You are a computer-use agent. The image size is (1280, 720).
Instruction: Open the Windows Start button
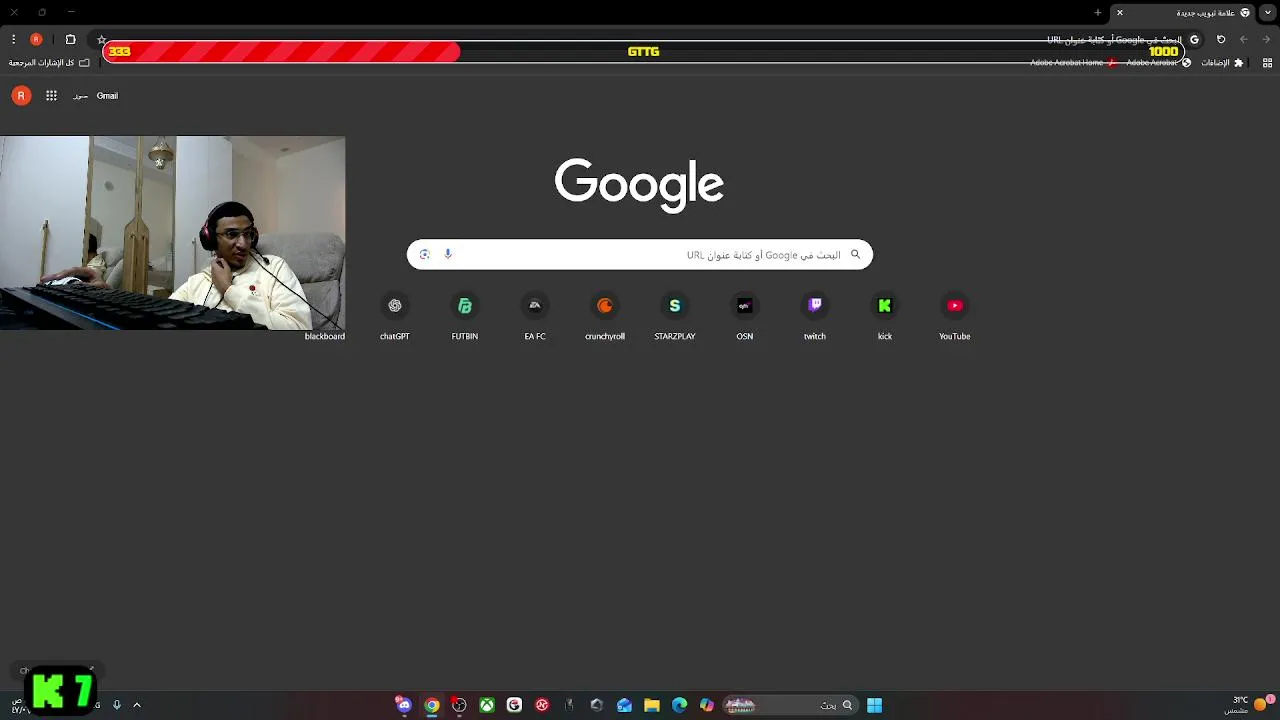point(874,705)
